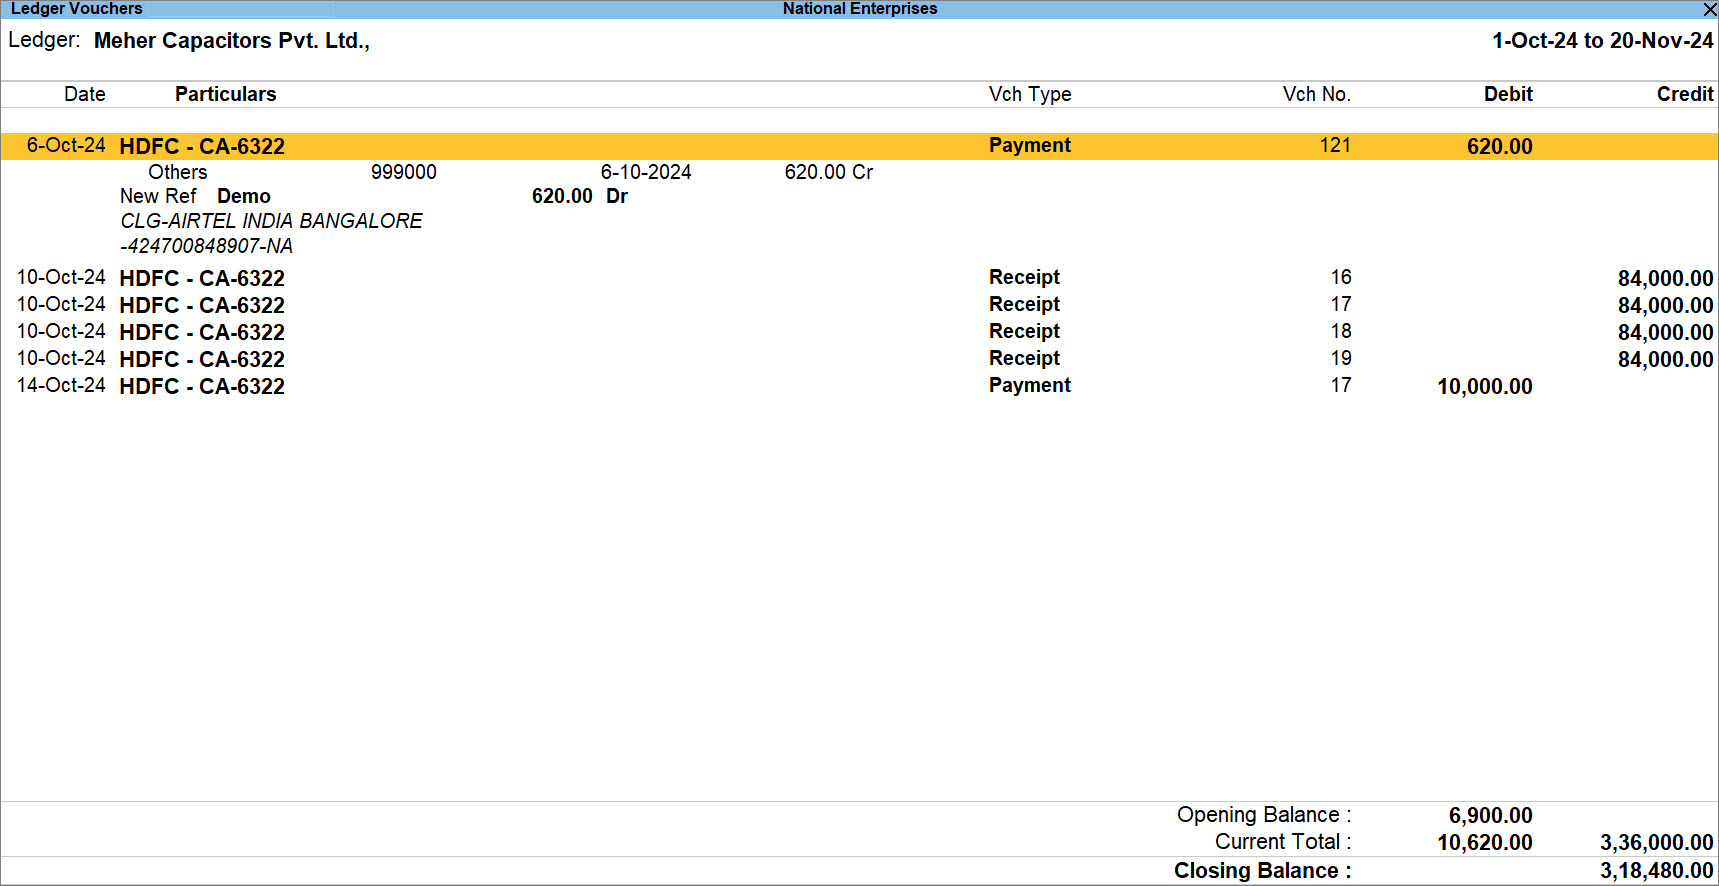Viewport: 1719px width, 886px height.
Task: Click the instrument date 6-10-2024
Action: [x=646, y=172]
